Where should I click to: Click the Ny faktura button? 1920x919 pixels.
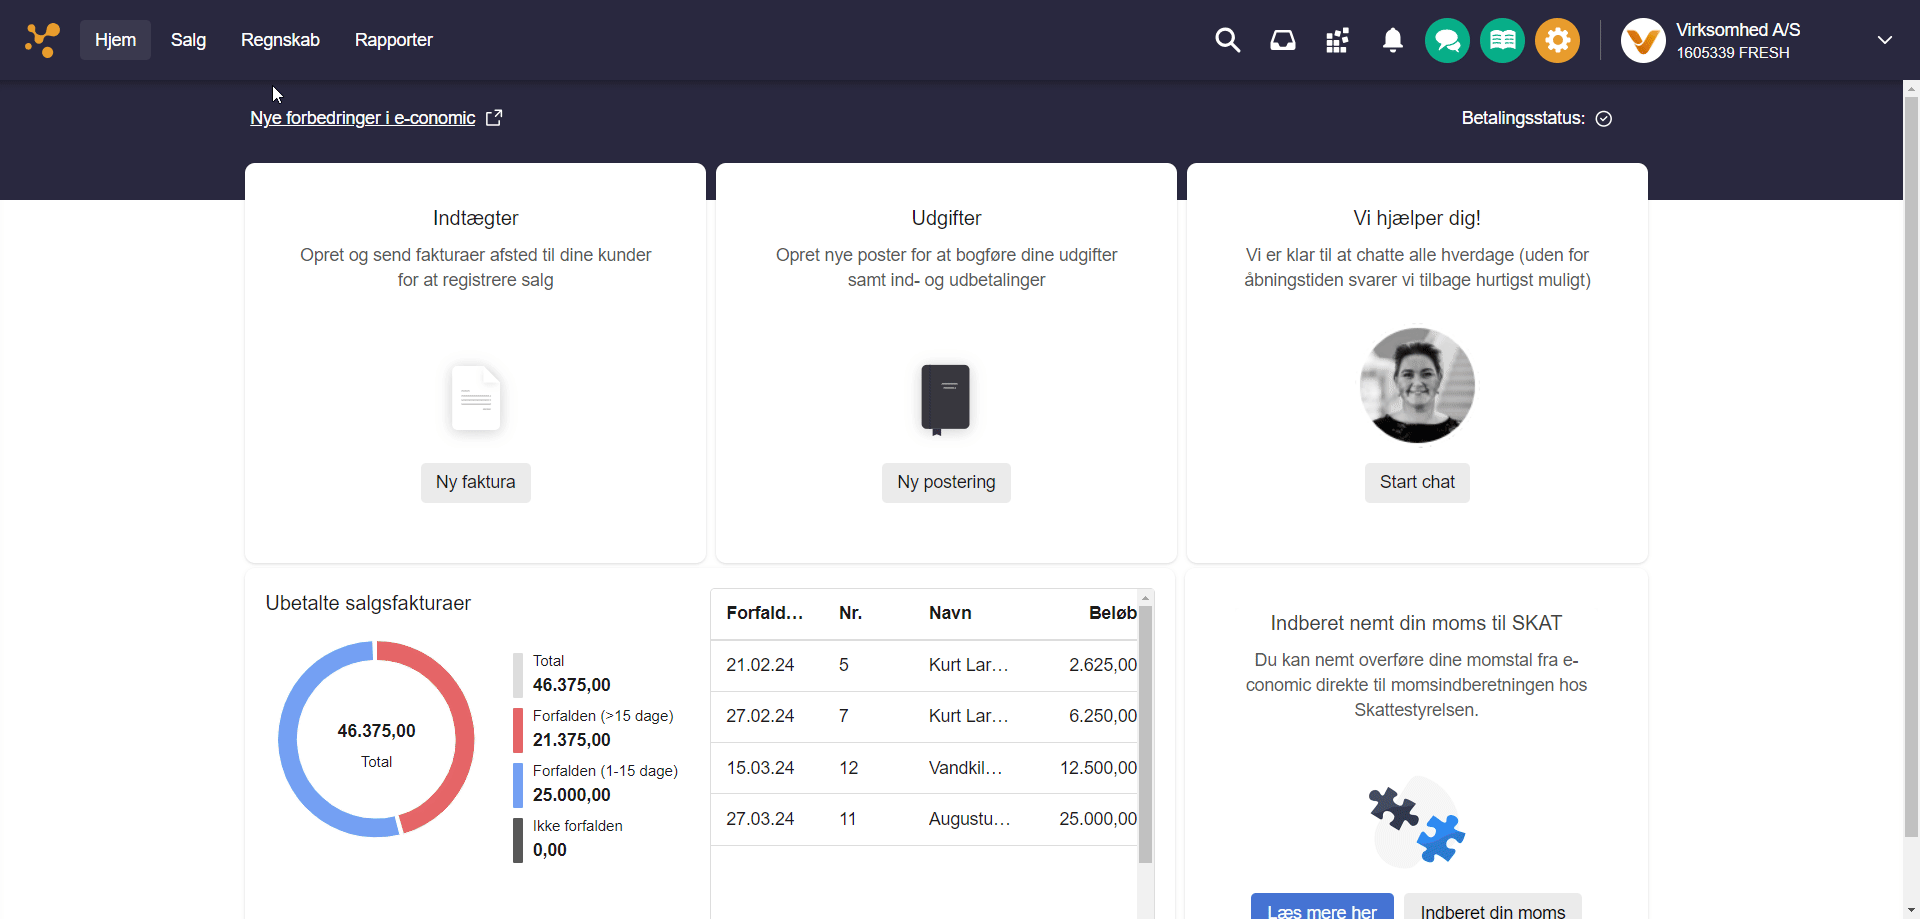475,482
